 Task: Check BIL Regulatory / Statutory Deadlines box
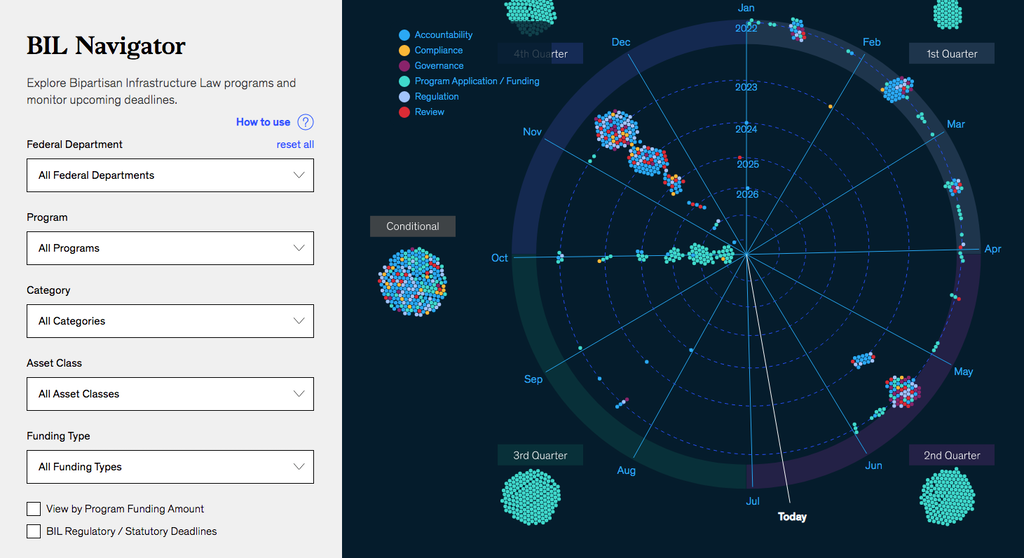tap(34, 531)
